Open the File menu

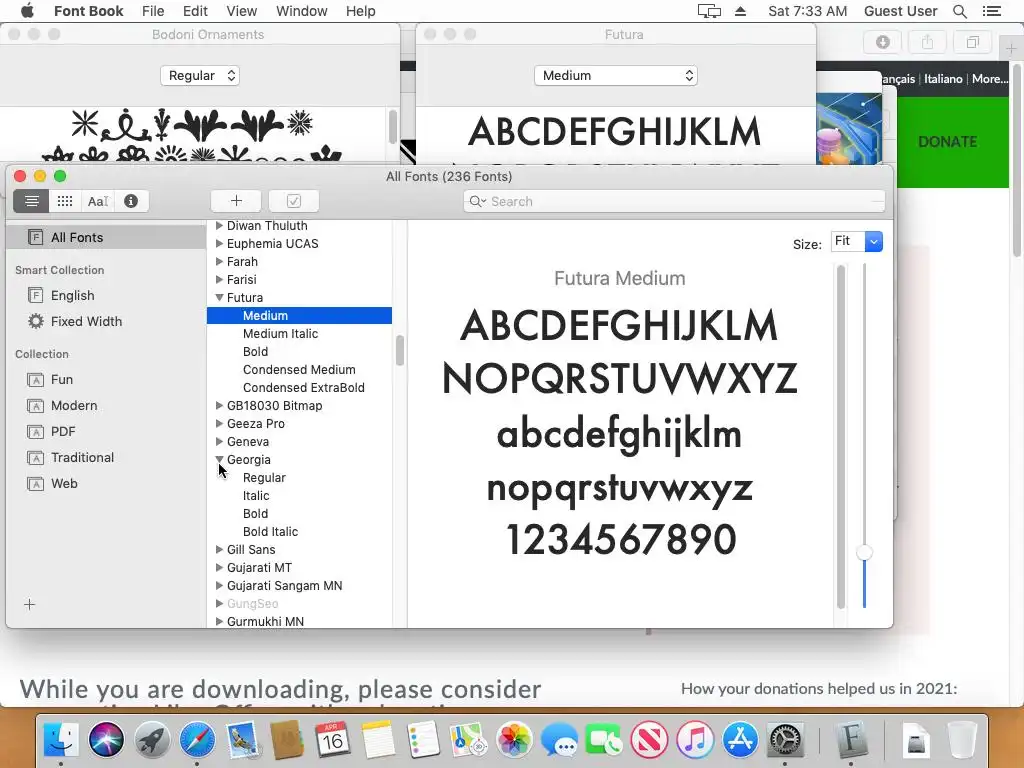click(153, 11)
